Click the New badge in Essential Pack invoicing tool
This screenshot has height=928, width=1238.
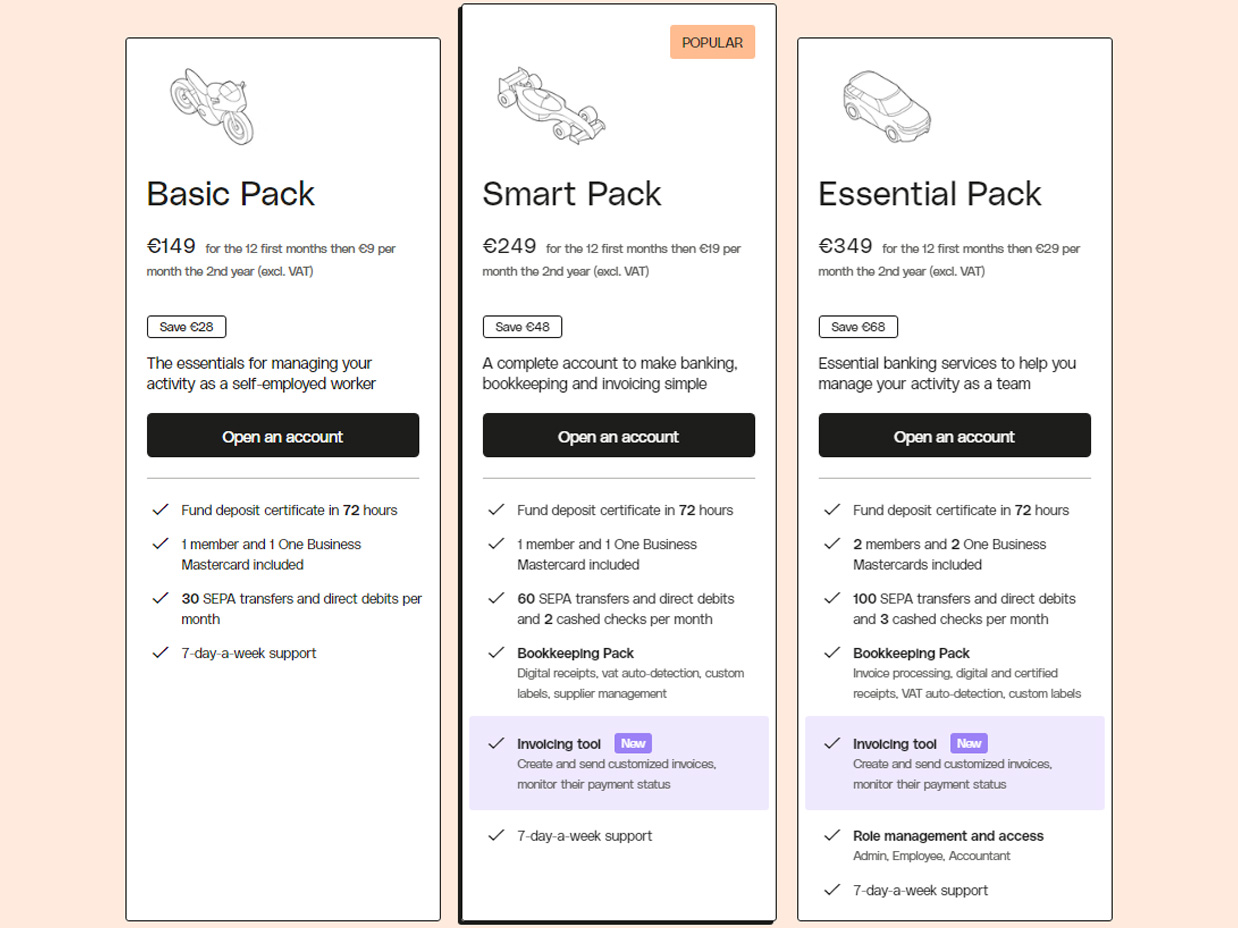pos(969,743)
